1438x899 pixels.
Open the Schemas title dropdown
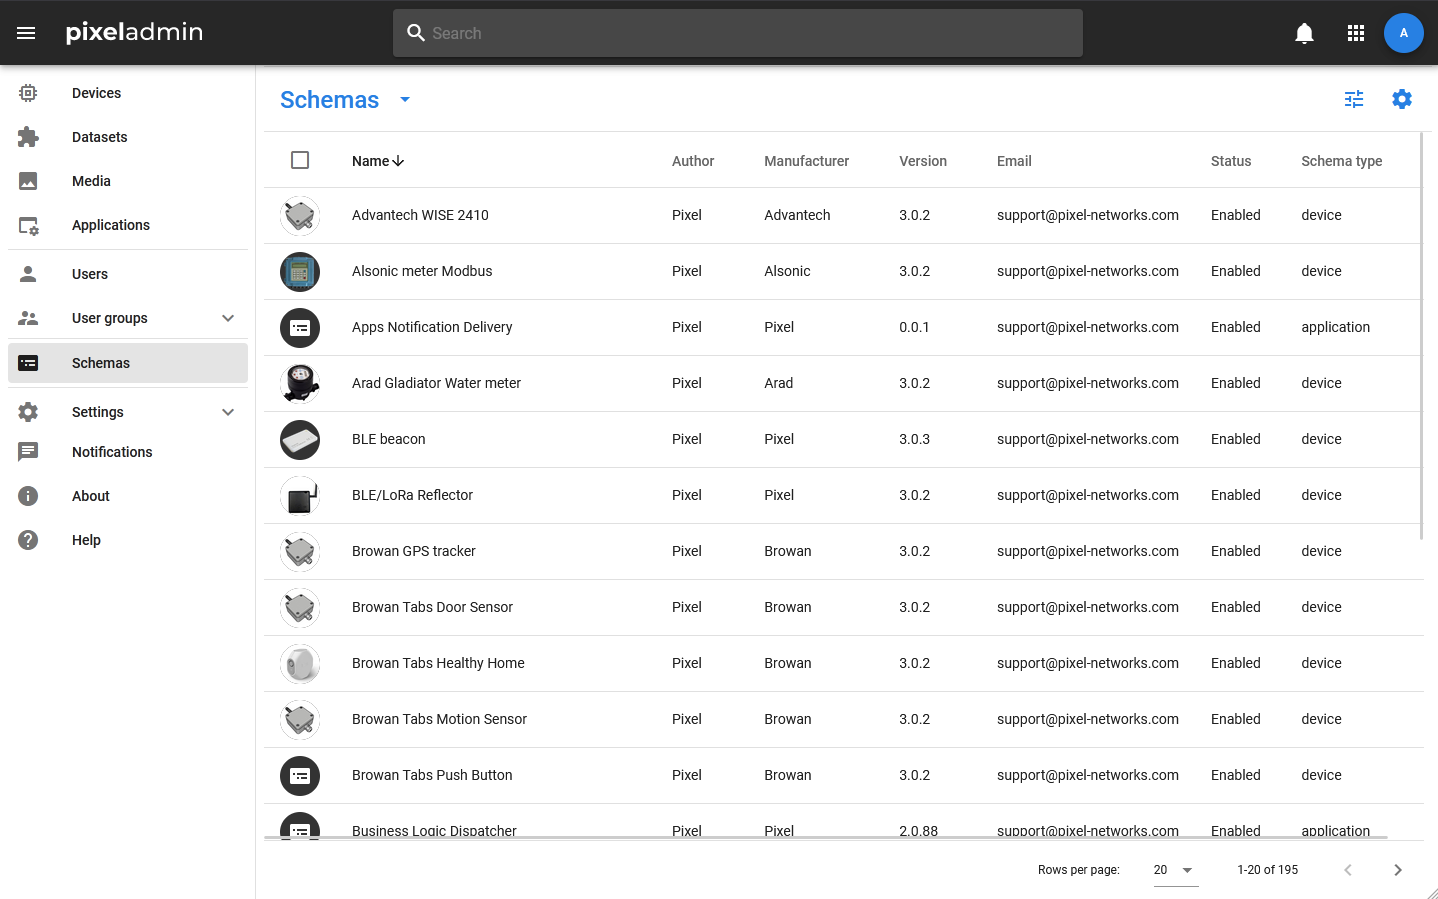pyautogui.click(x=405, y=100)
